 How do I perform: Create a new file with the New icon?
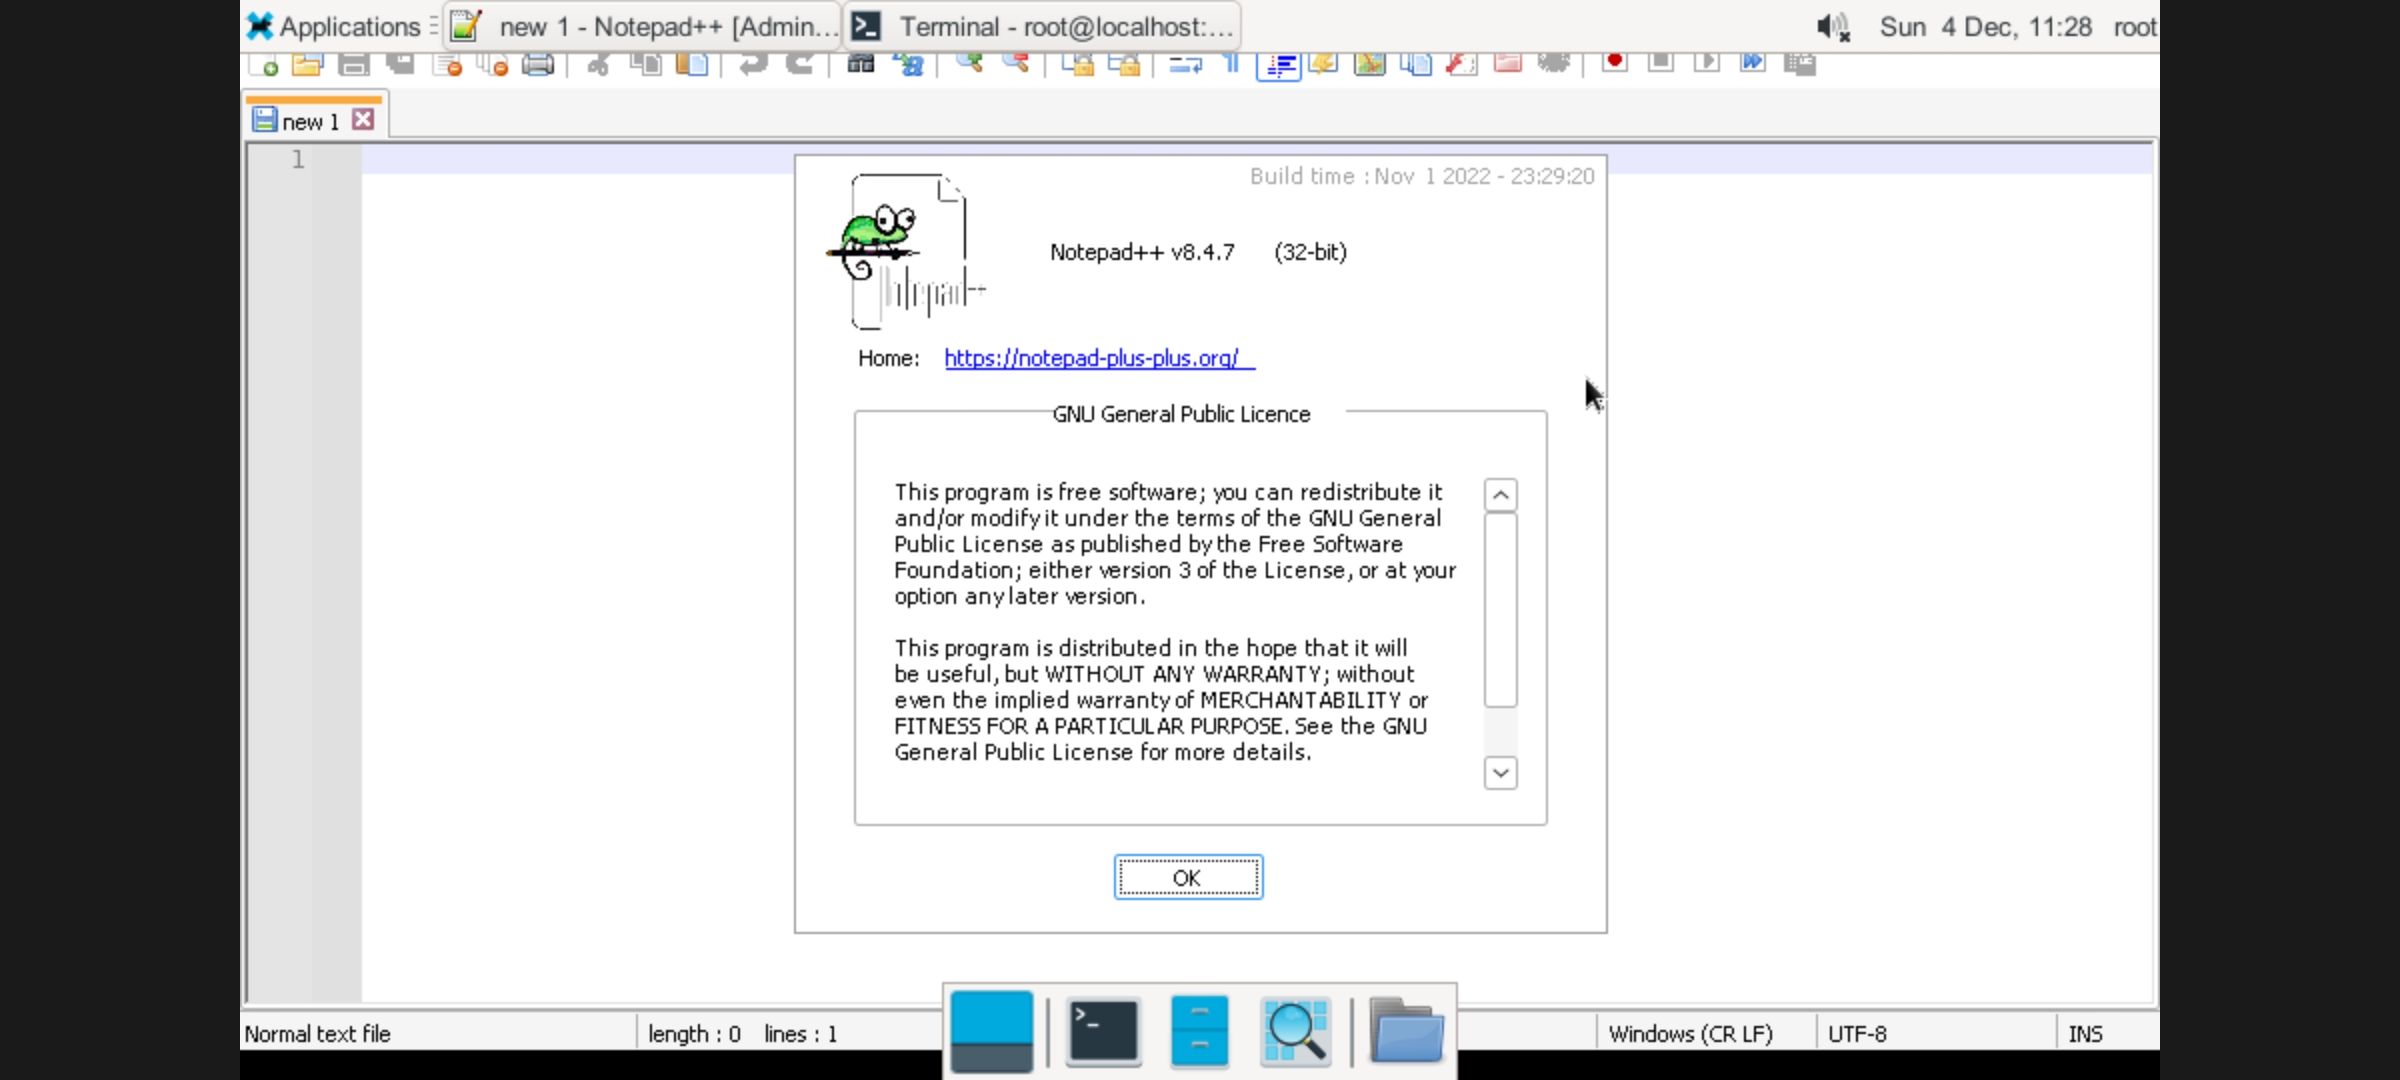click(266, 64)
